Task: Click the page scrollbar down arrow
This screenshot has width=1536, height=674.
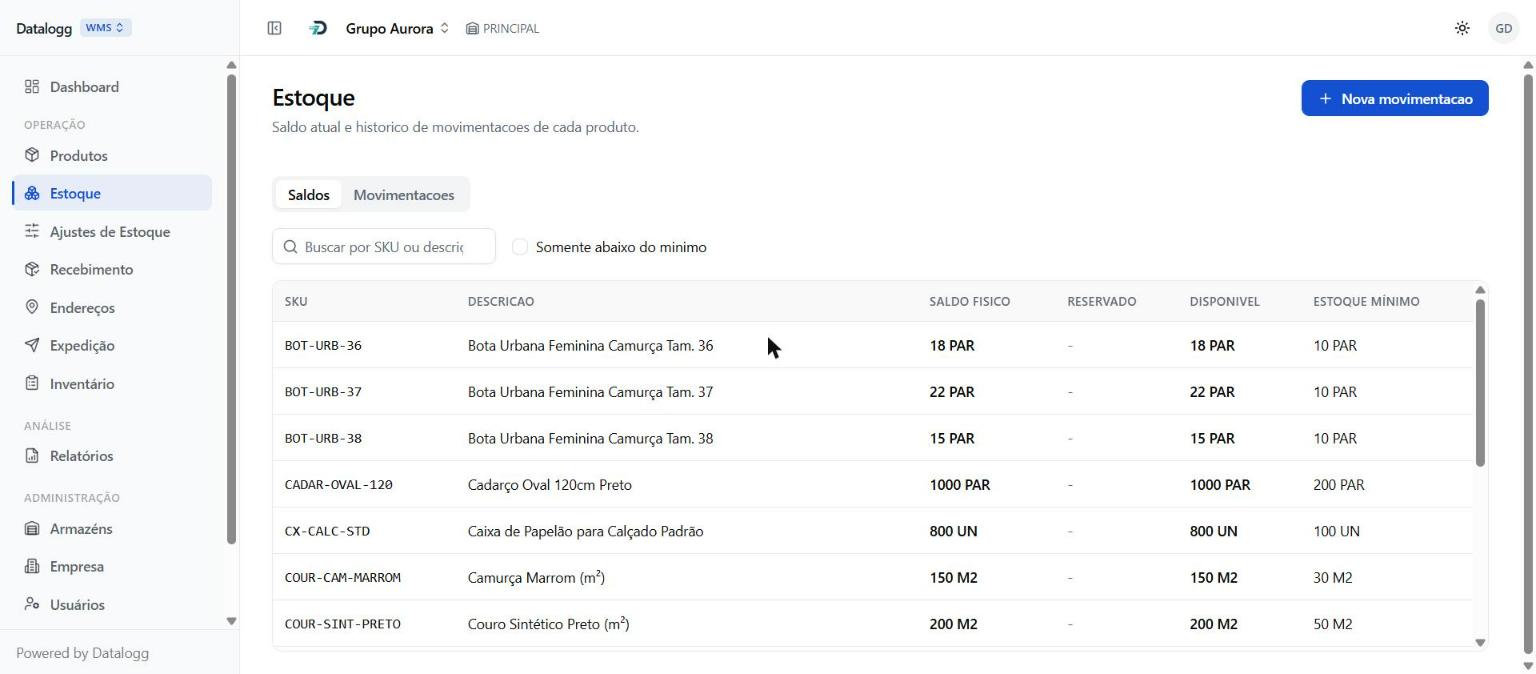Action: click(x=1528, y=666)
